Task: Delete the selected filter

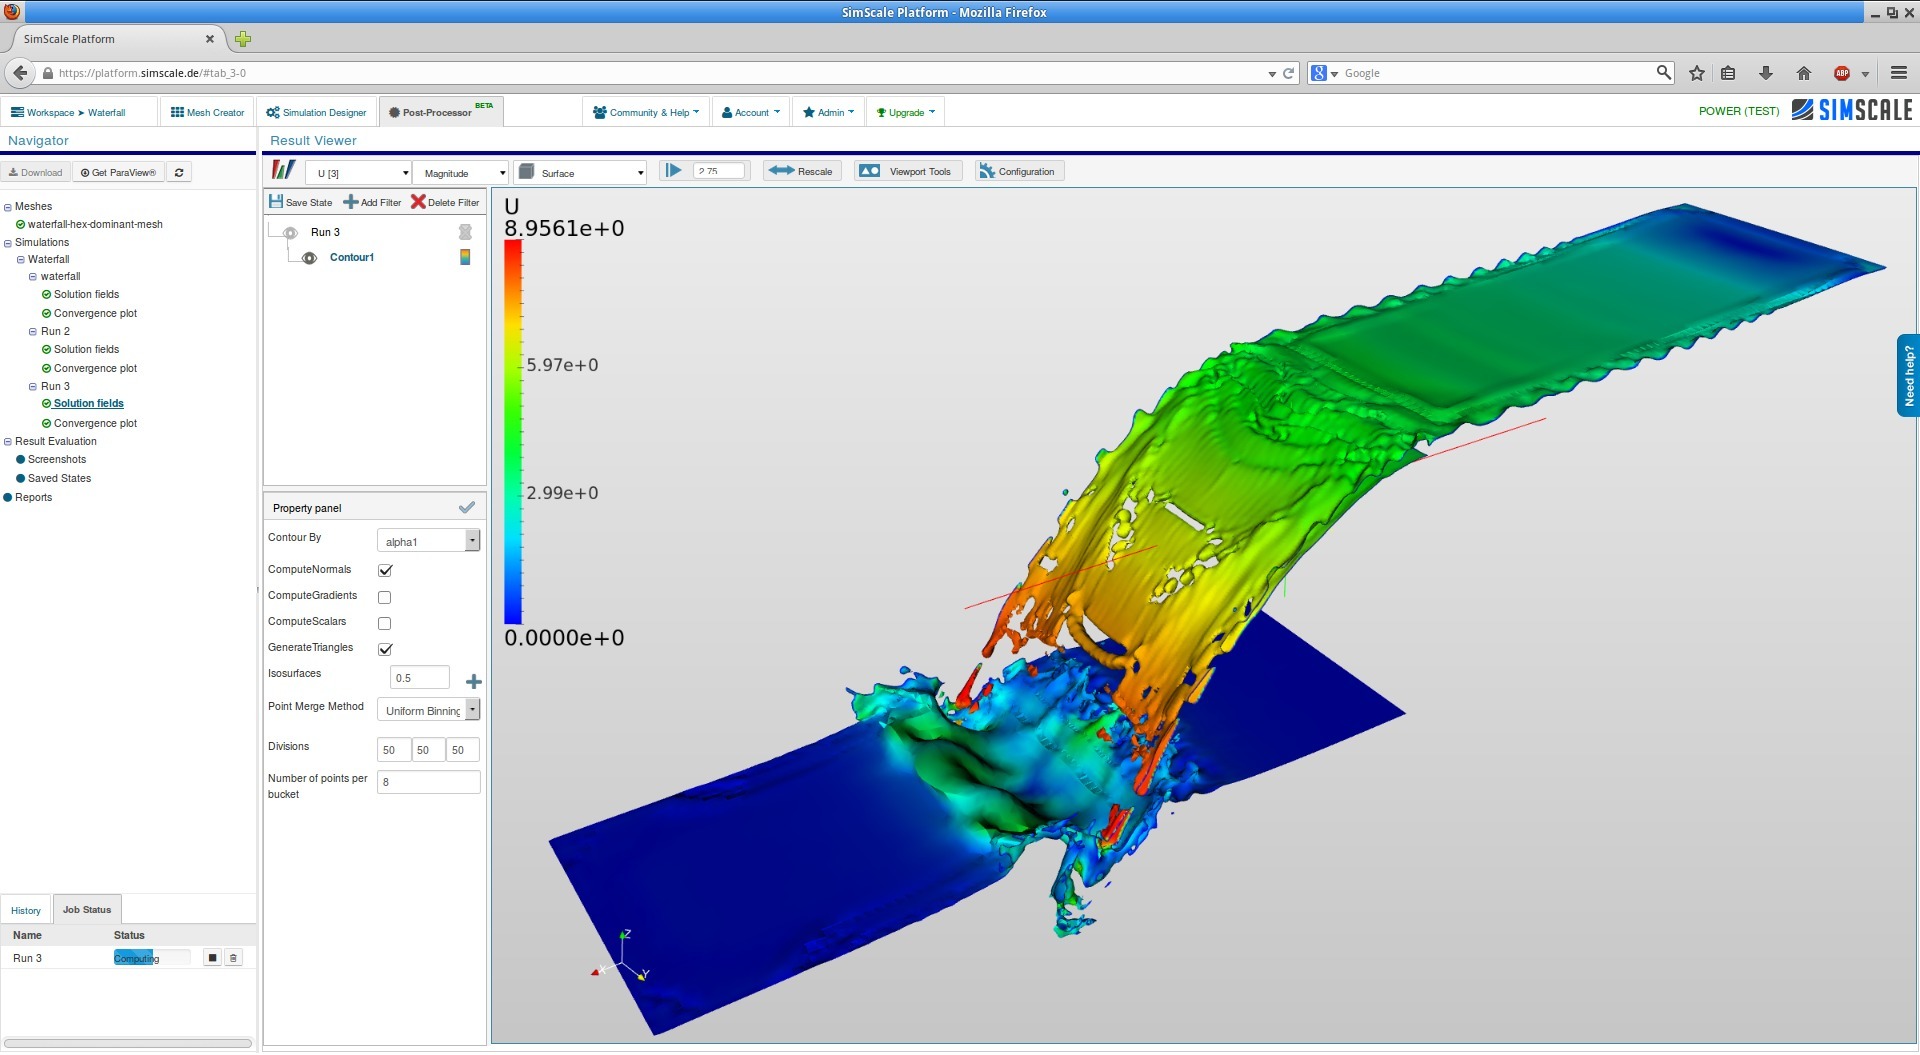Action: point(445,202)
